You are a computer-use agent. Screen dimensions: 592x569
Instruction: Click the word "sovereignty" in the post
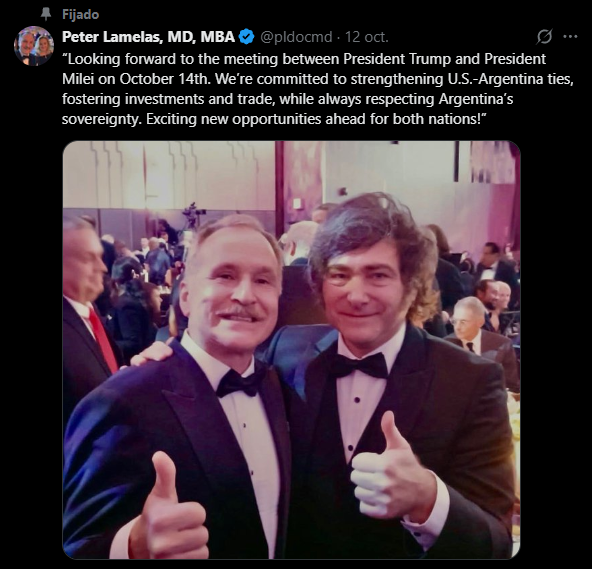coord(102,119)
